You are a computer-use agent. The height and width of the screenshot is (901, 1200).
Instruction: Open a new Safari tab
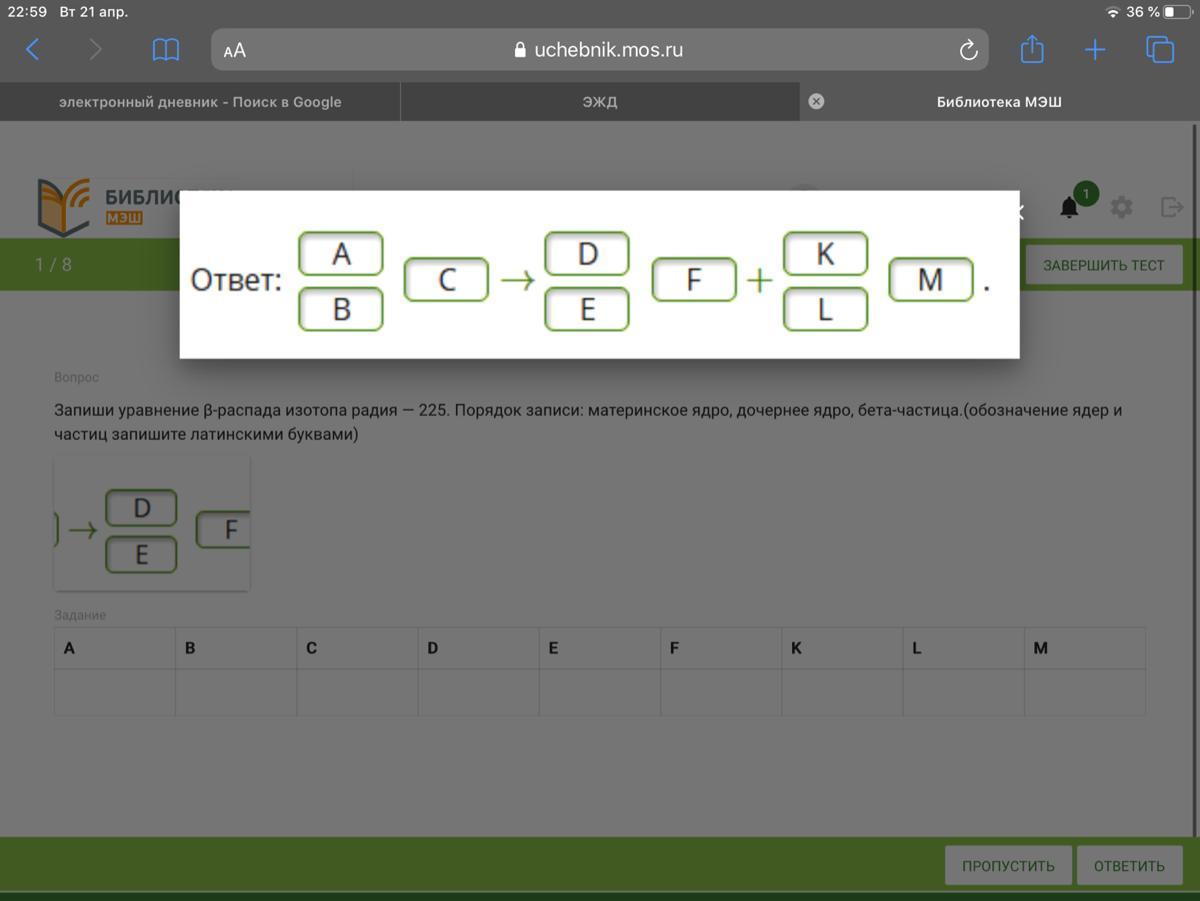click(1095, 50)
